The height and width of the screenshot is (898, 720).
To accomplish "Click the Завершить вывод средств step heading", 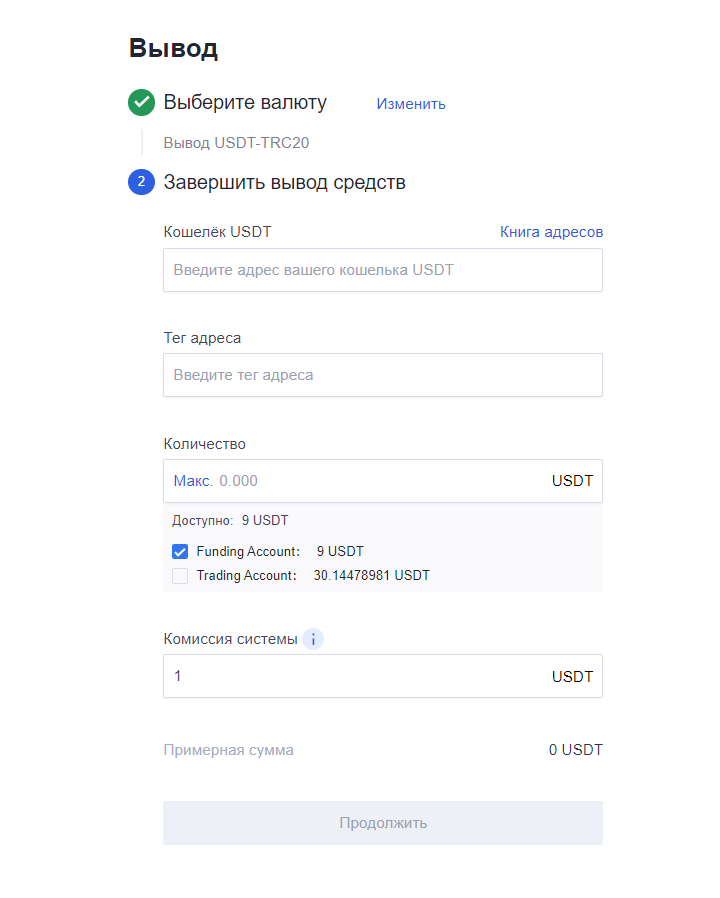I will (x=285, y=182).
